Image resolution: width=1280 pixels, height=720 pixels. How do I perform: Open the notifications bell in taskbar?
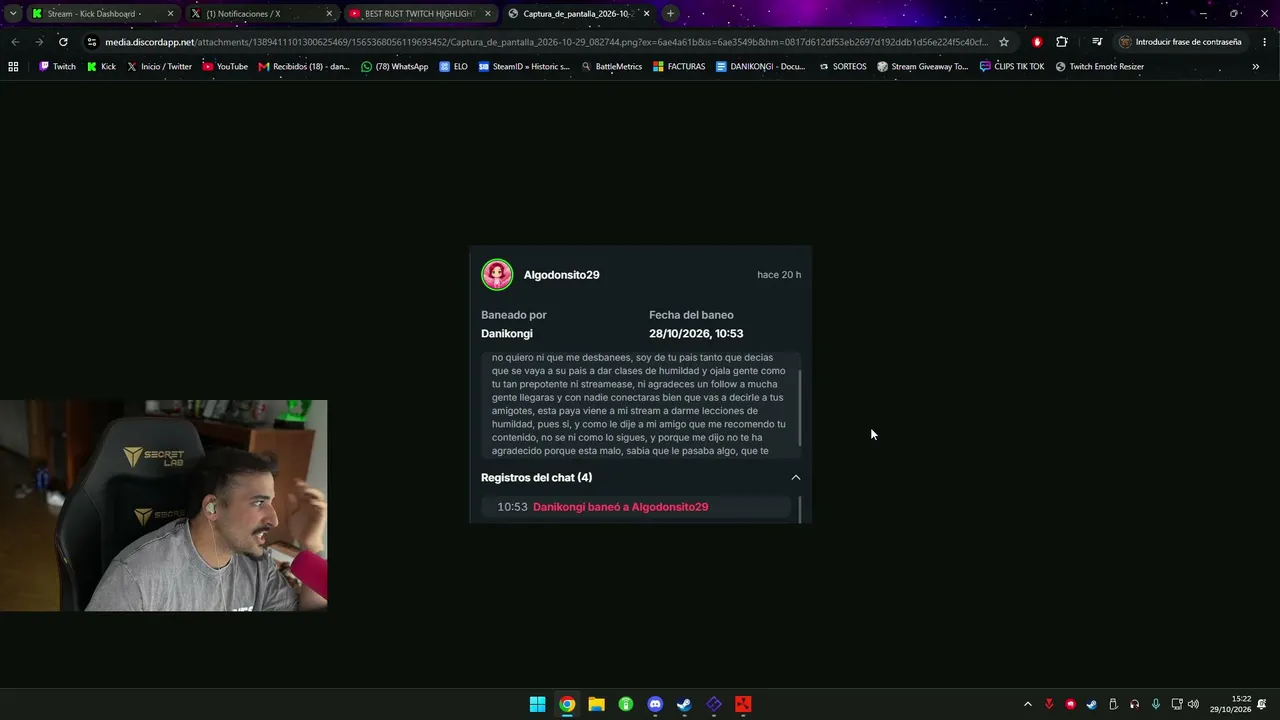pyautogui.click(x=1263, y=704)
